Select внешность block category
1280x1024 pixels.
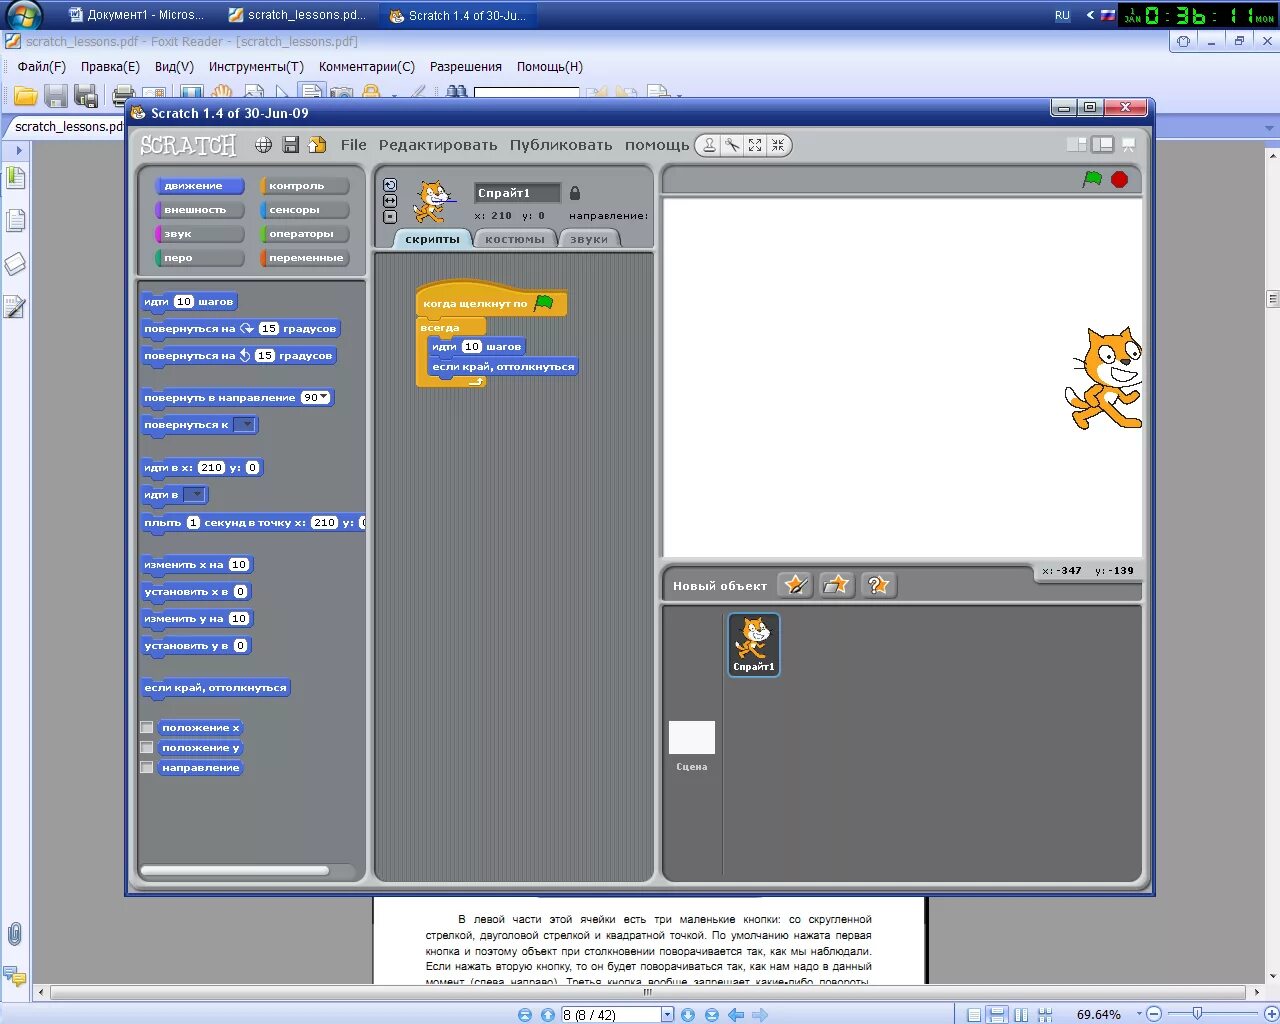[x=199, y=210]
